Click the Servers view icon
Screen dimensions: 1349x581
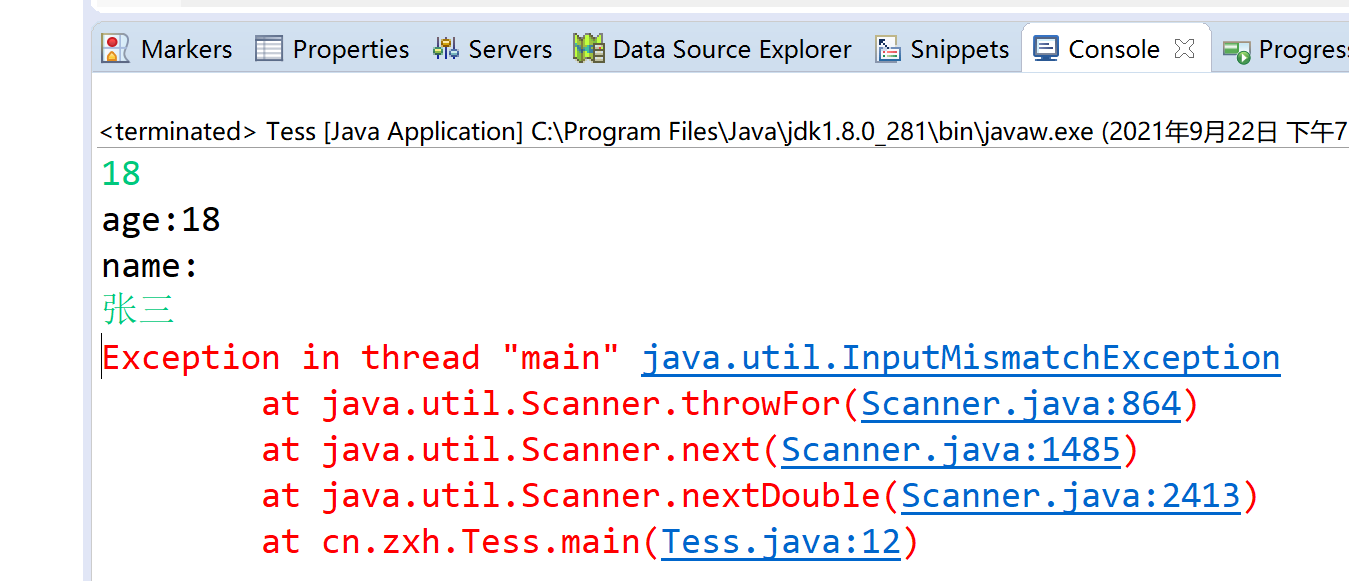pyautogui.click(x=444, y=48)
